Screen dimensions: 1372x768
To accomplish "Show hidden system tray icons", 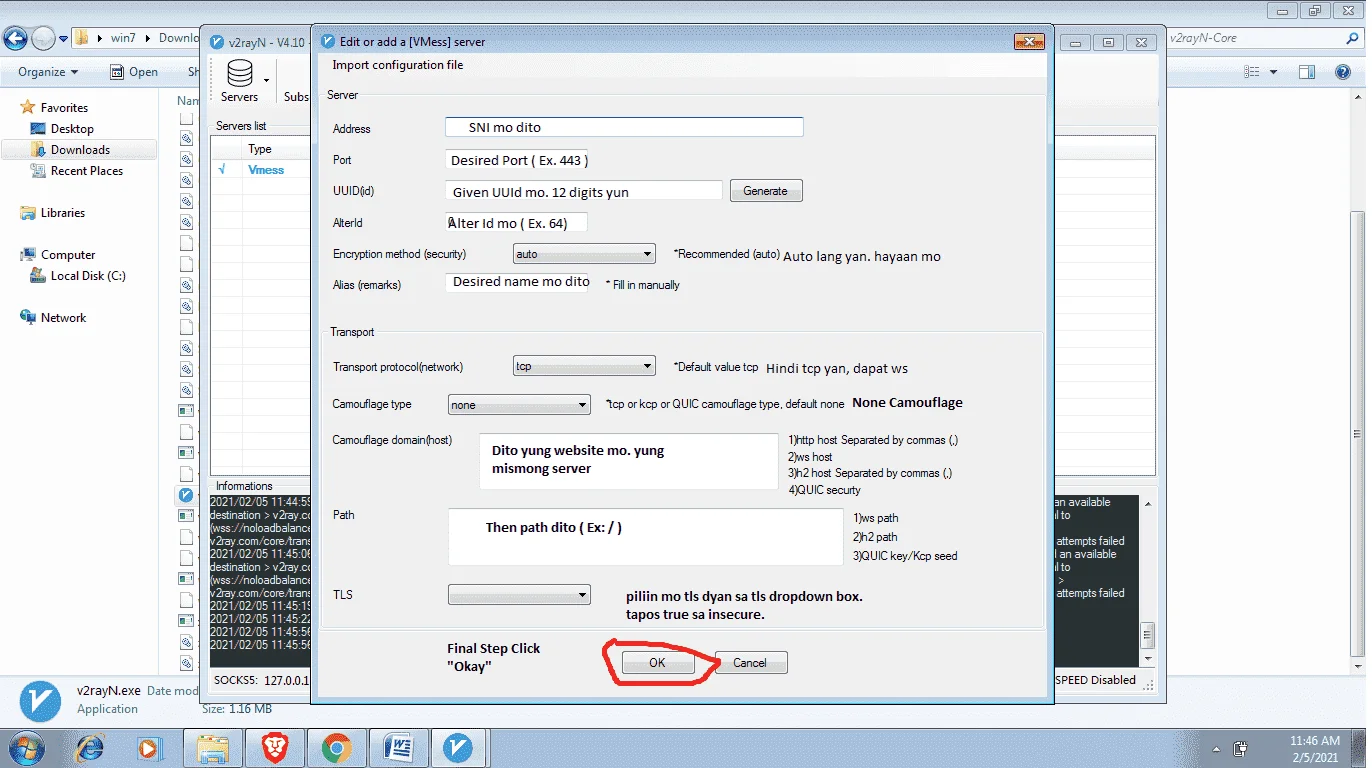I will coord(1216,748).
